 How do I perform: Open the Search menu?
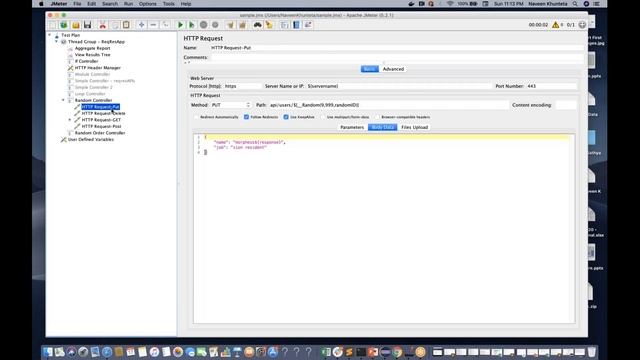(110, 4)
